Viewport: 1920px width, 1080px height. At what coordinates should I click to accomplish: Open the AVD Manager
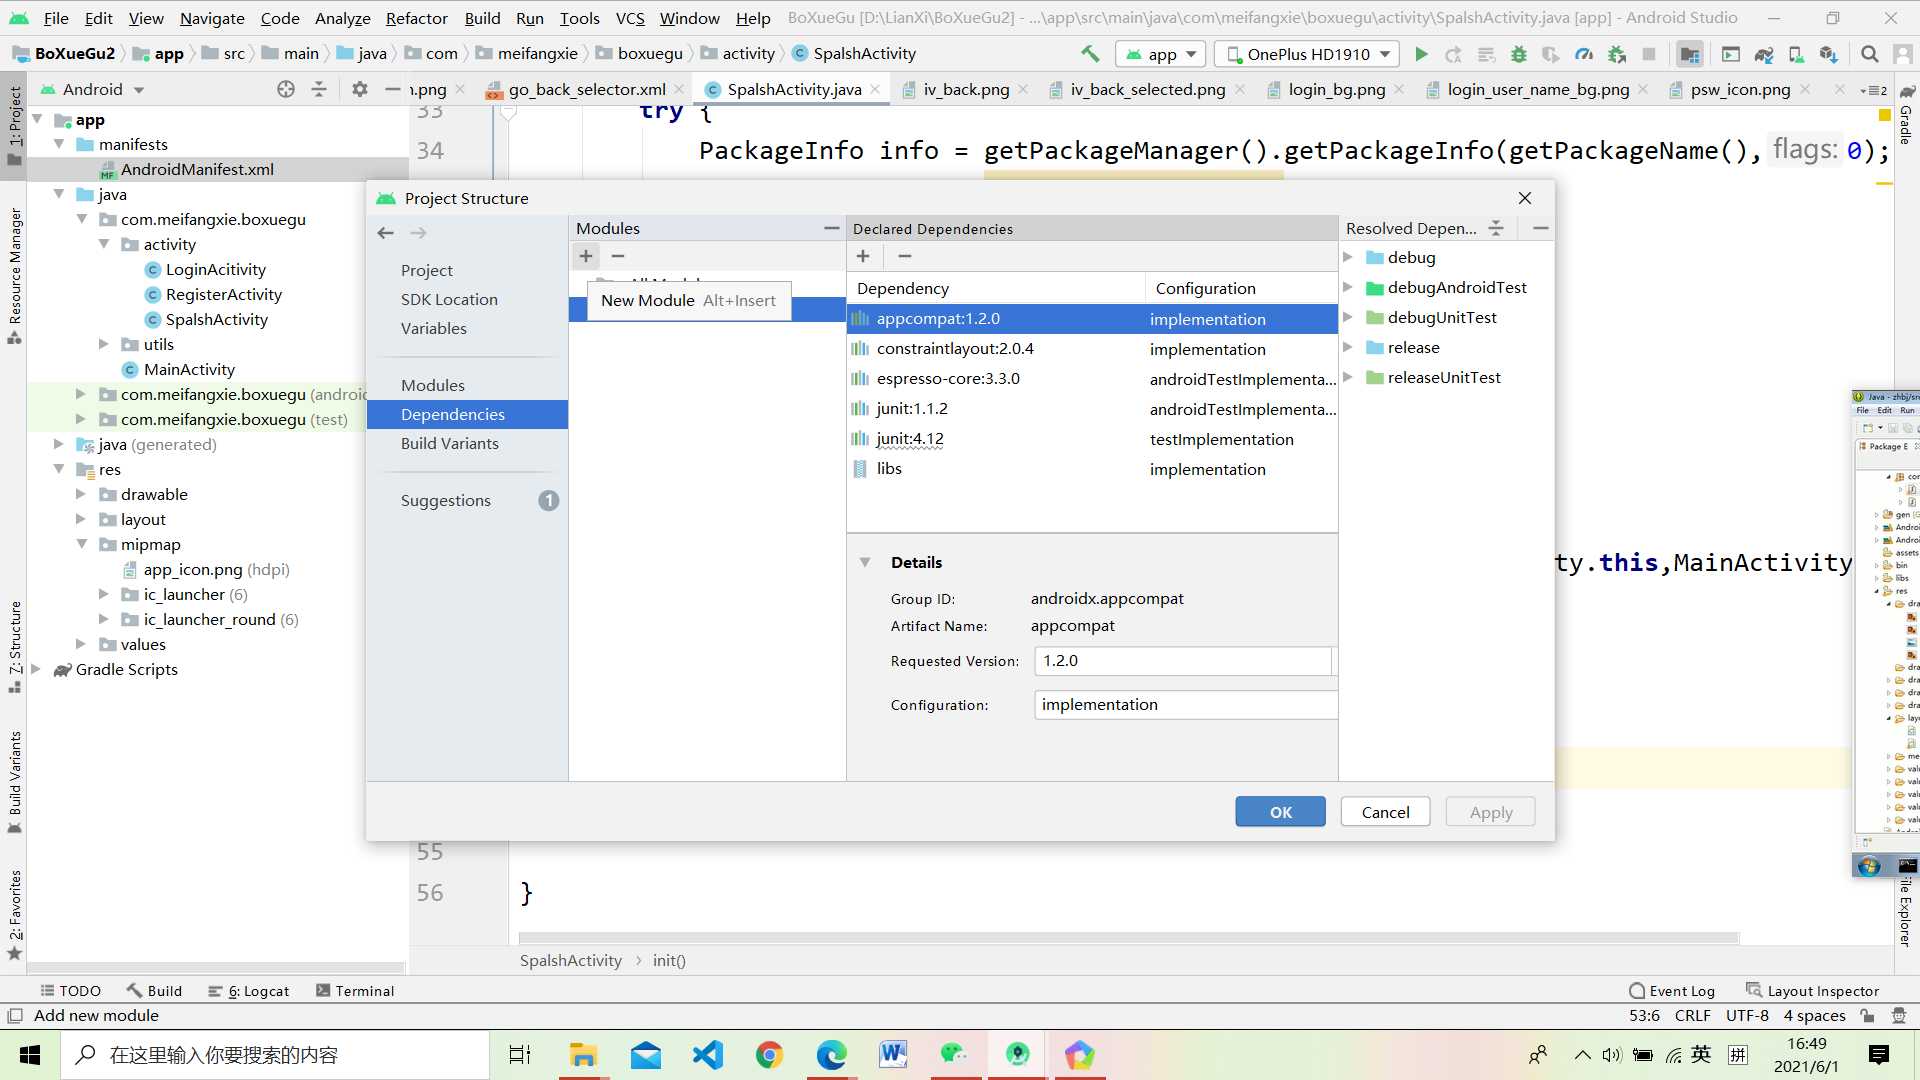(x=1732, y=54)
